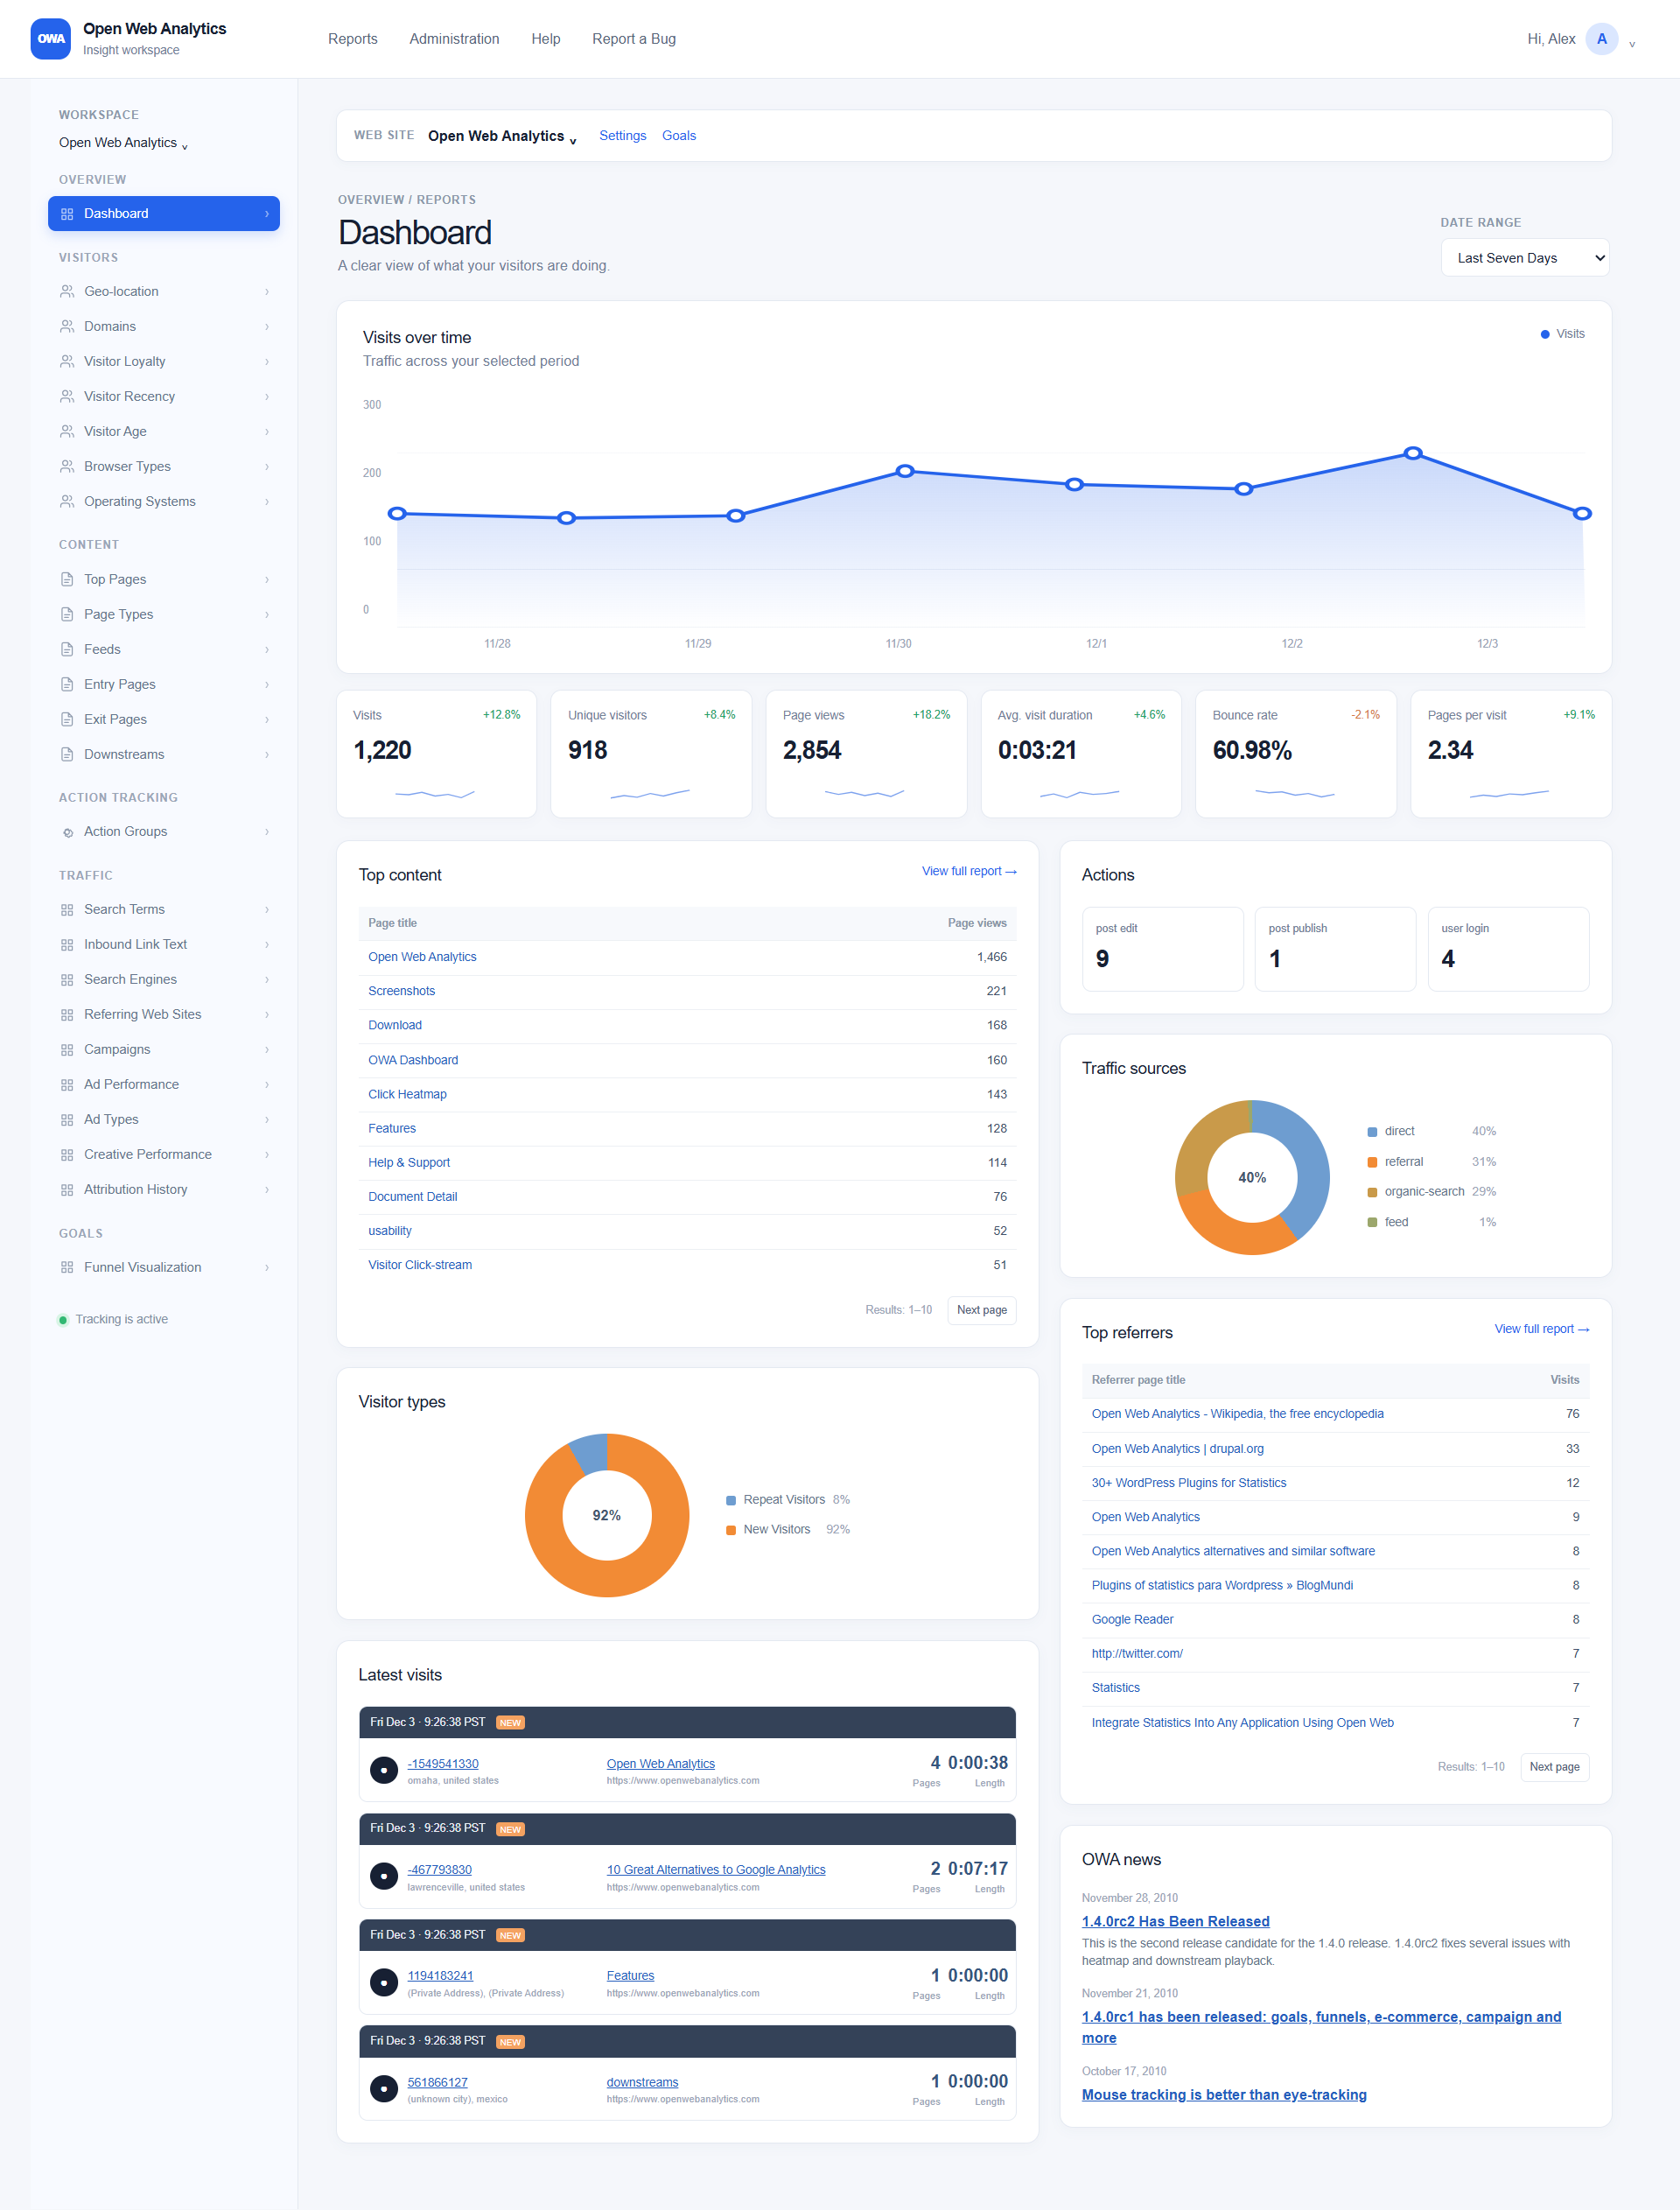The height and width of the screenshot is (2210, 1680).
Task: Click the Geo-location people icon
Action: pos(67,292)
